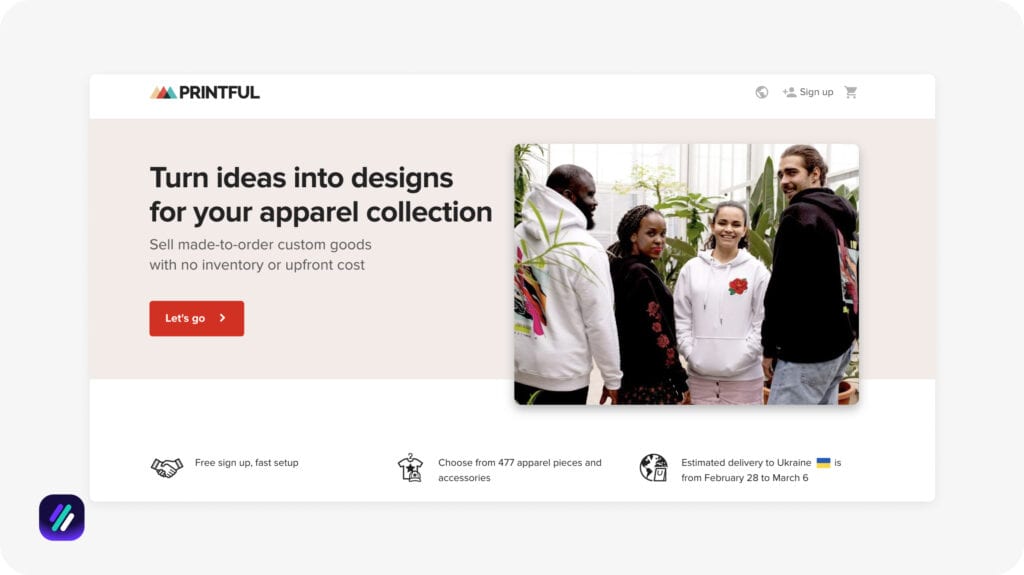Viewport: 1024px width, 575px height.
Task: Click the handshake icon
Action: pyautogui.click(x=167, y=467)
